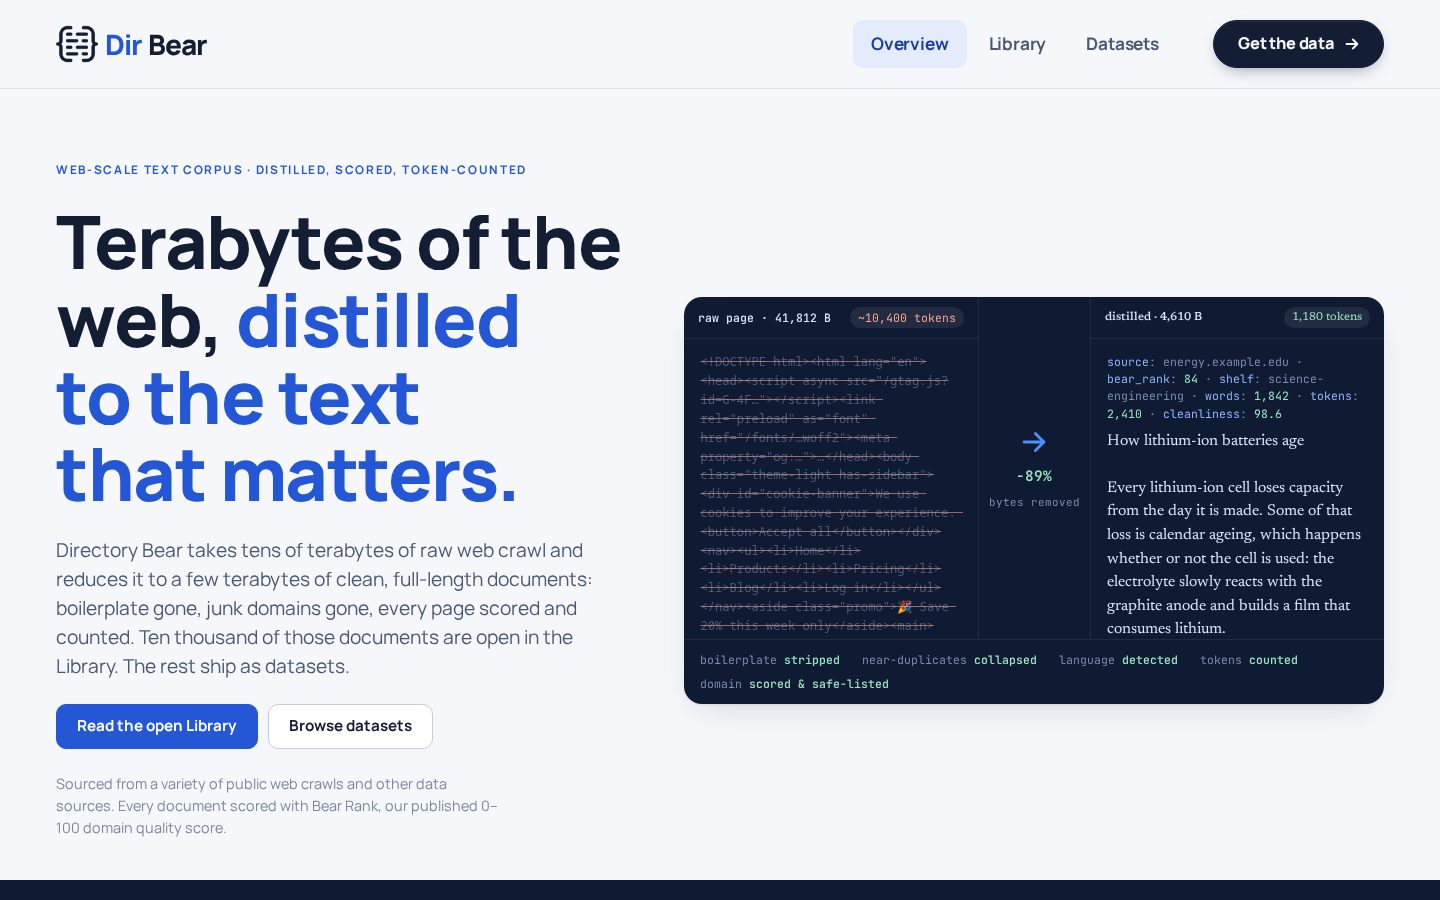Viewport: 1440px width, 900px height.
Task: Click the 'WEB-SCALE TEXT CORPUS' eyebrow text
Action: pos(149,170)
